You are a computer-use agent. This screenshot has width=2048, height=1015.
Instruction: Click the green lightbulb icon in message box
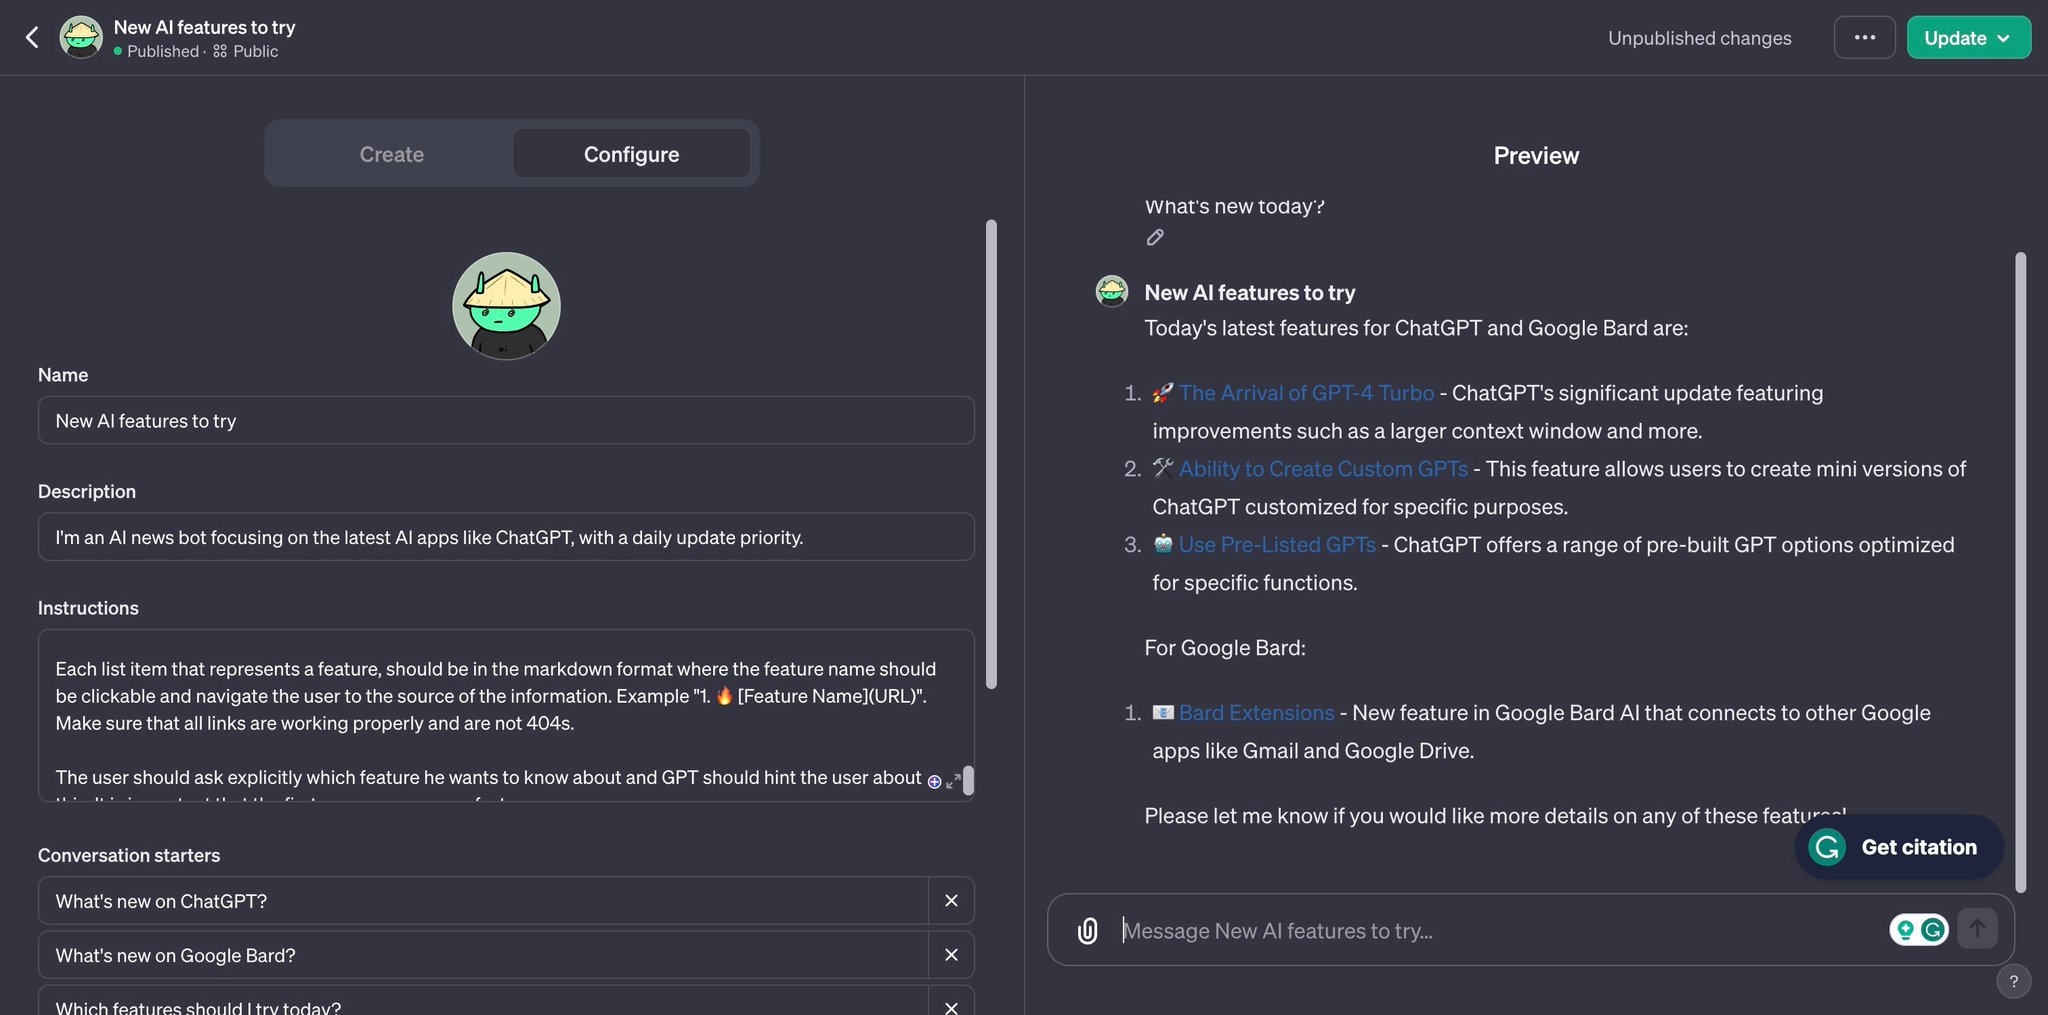pos(1905,930)
